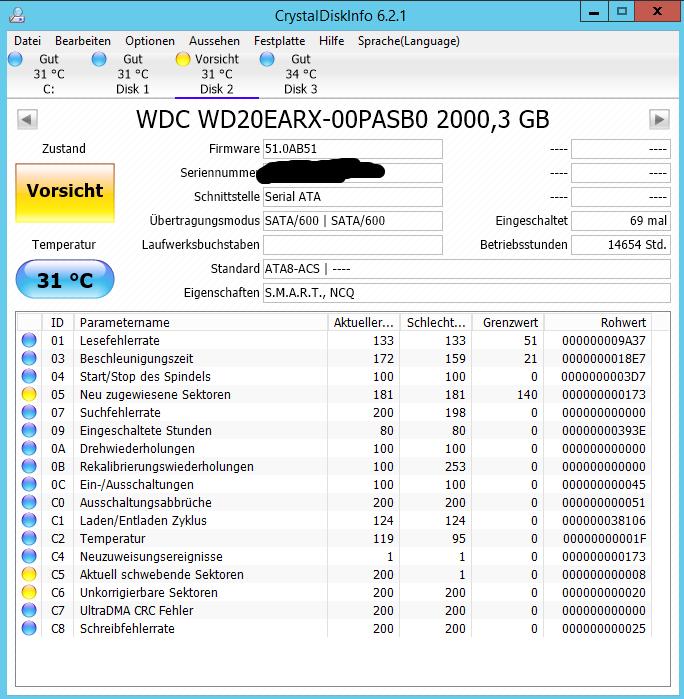This screenshot has width=684, height=699.
Task: Switch to Disk 2 Vorsicht tab
Action: [217, 74]
